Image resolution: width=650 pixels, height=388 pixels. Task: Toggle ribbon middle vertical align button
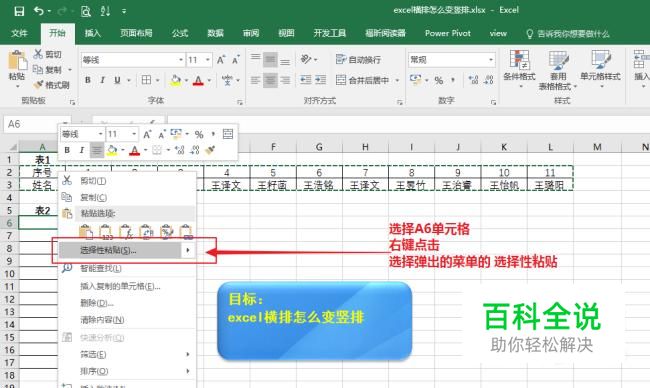pyautogui.click(x=270, y=60)
